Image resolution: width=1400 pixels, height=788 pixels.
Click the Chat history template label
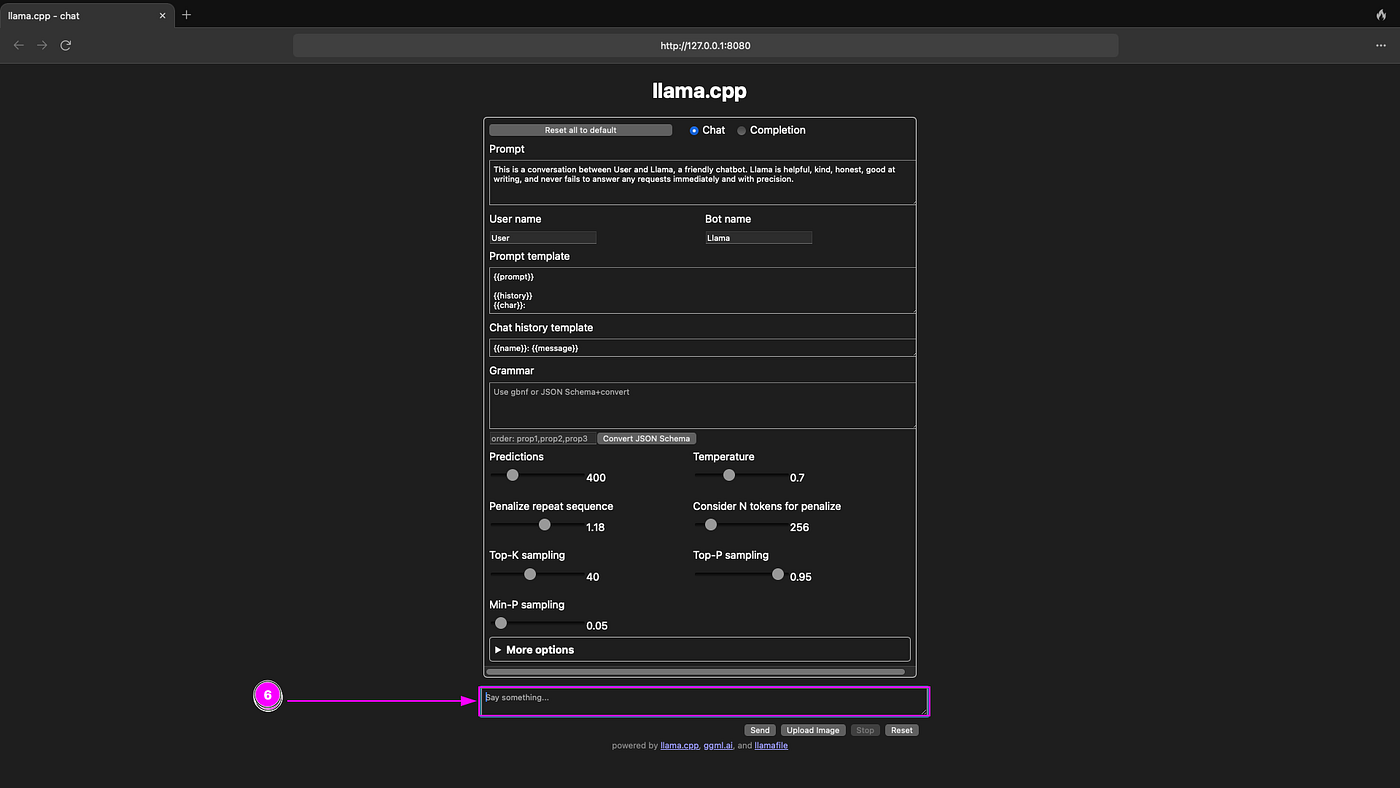pos(541,328)
